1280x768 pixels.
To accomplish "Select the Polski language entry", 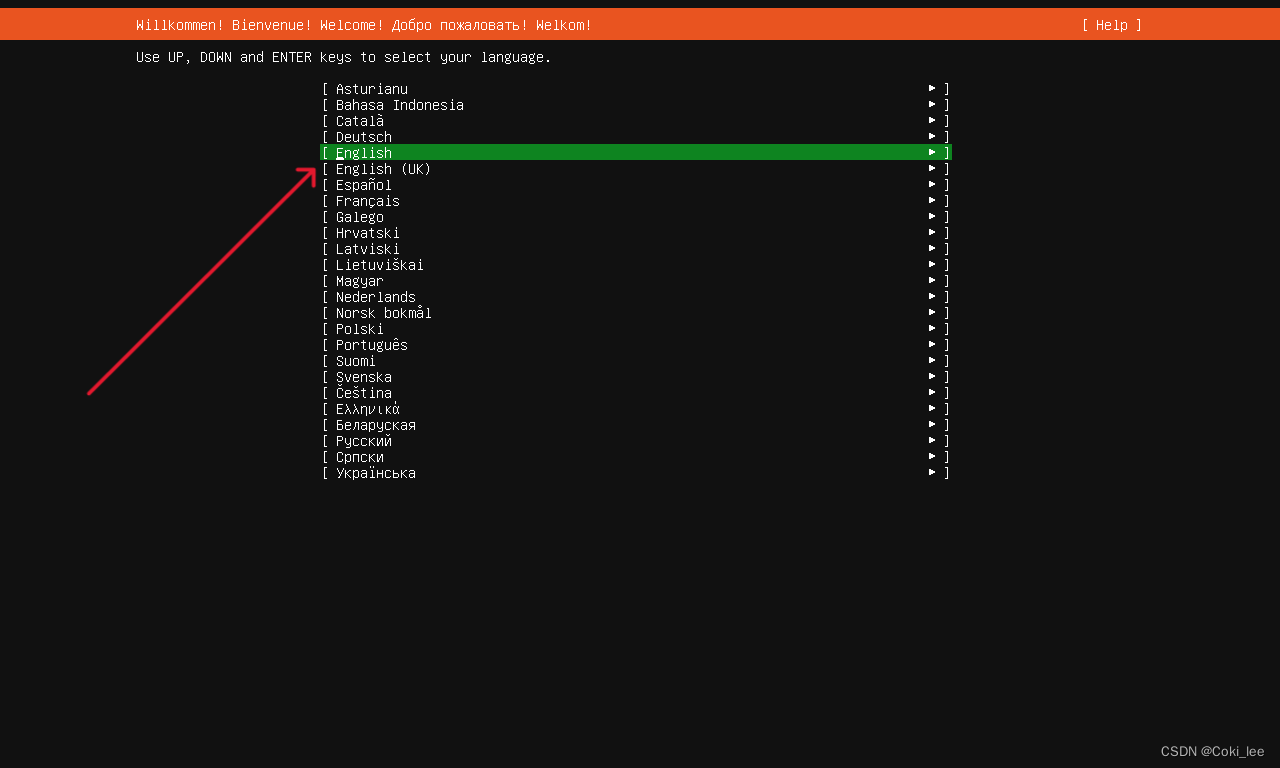I will [x=359, y=328].
